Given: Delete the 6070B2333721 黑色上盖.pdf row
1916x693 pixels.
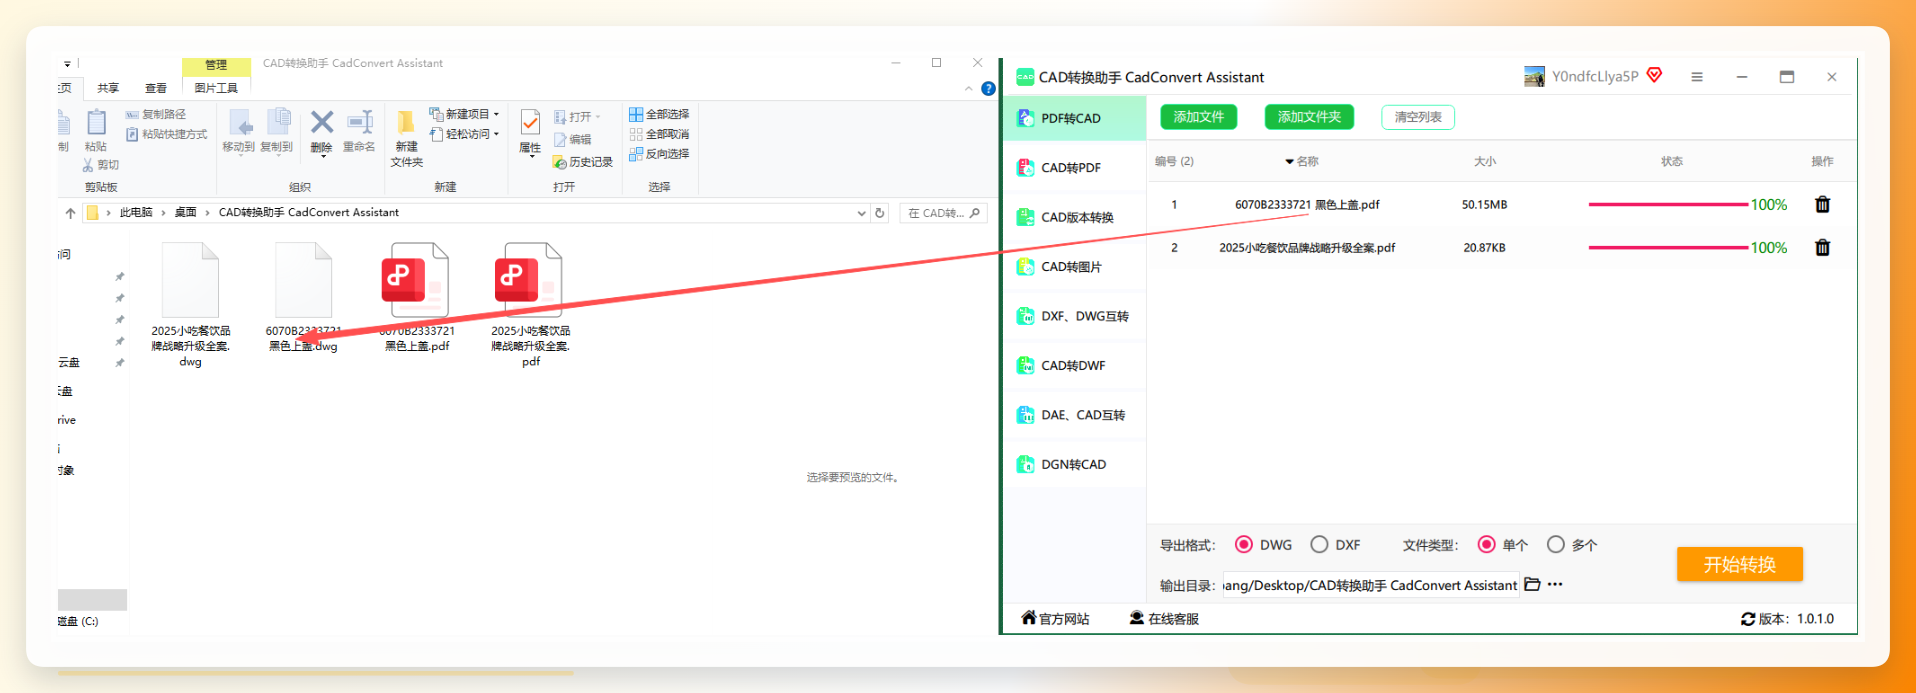Looking at the screenshot, I should click(1822, 204).
